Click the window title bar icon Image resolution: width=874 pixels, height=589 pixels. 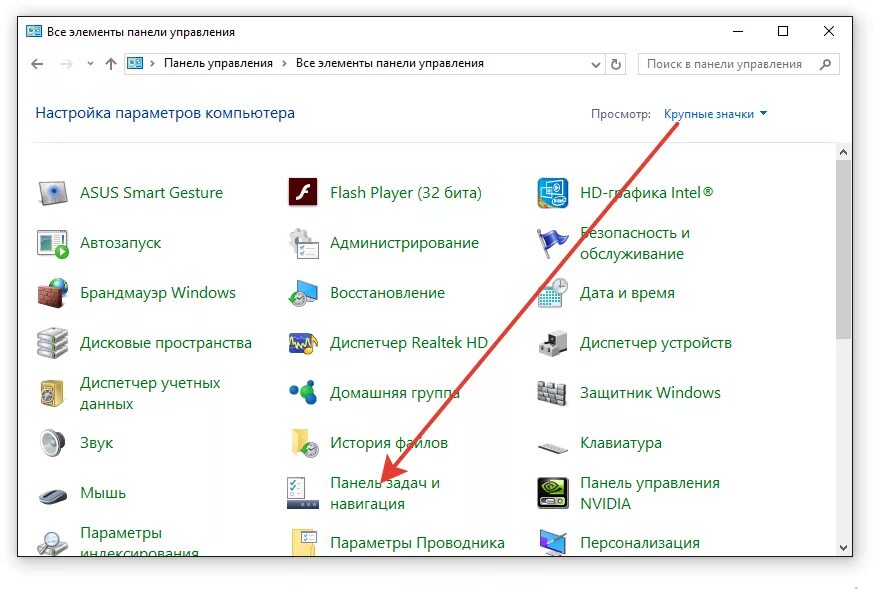click(x=34, y=32)
